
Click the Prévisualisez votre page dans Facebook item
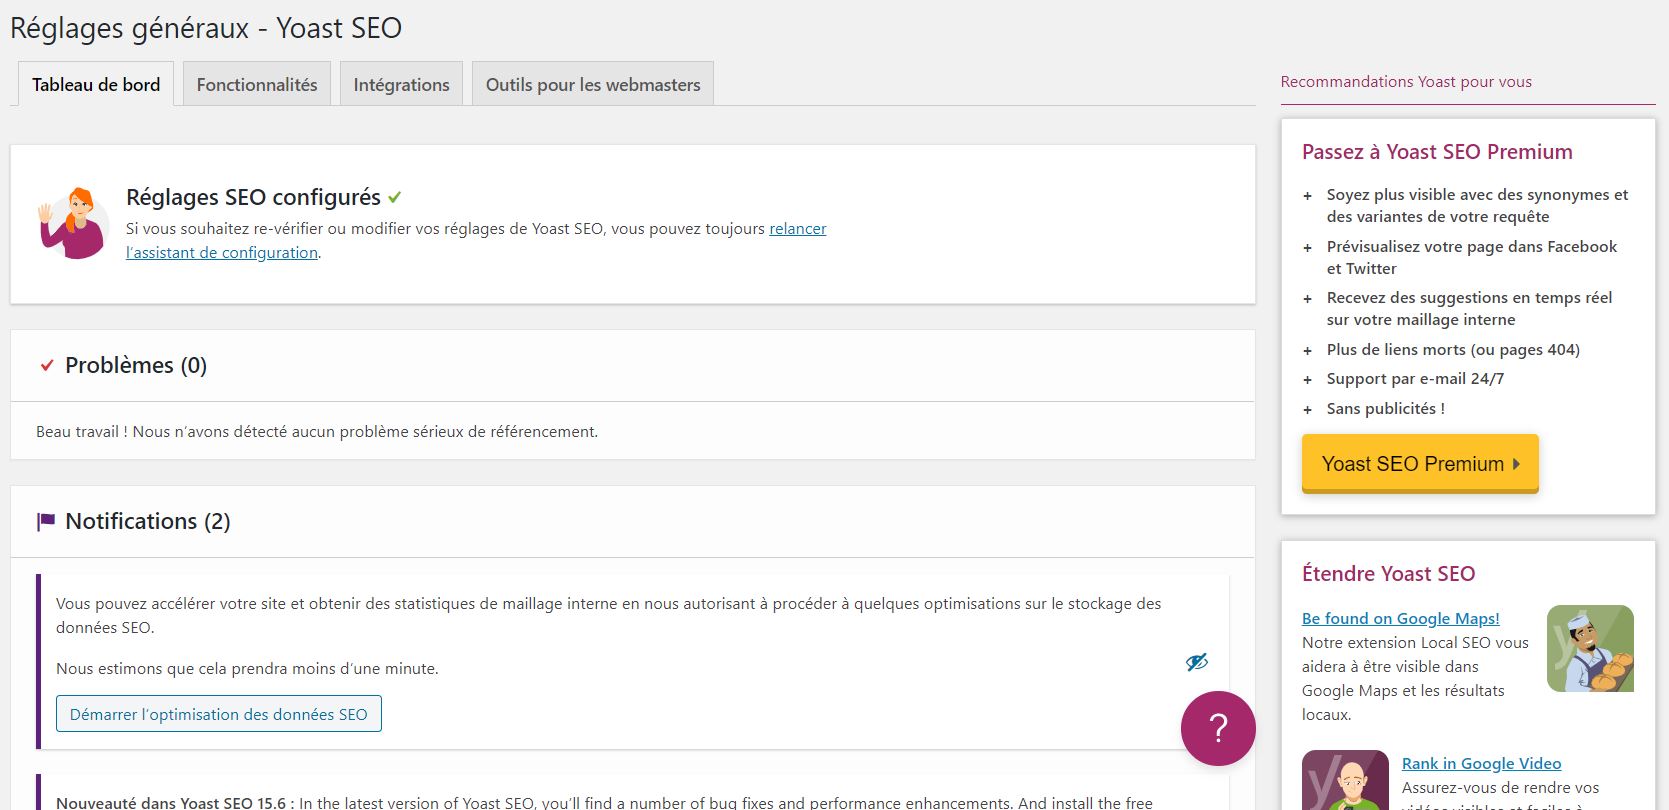pyautogui.click(x=1472, y=257)
